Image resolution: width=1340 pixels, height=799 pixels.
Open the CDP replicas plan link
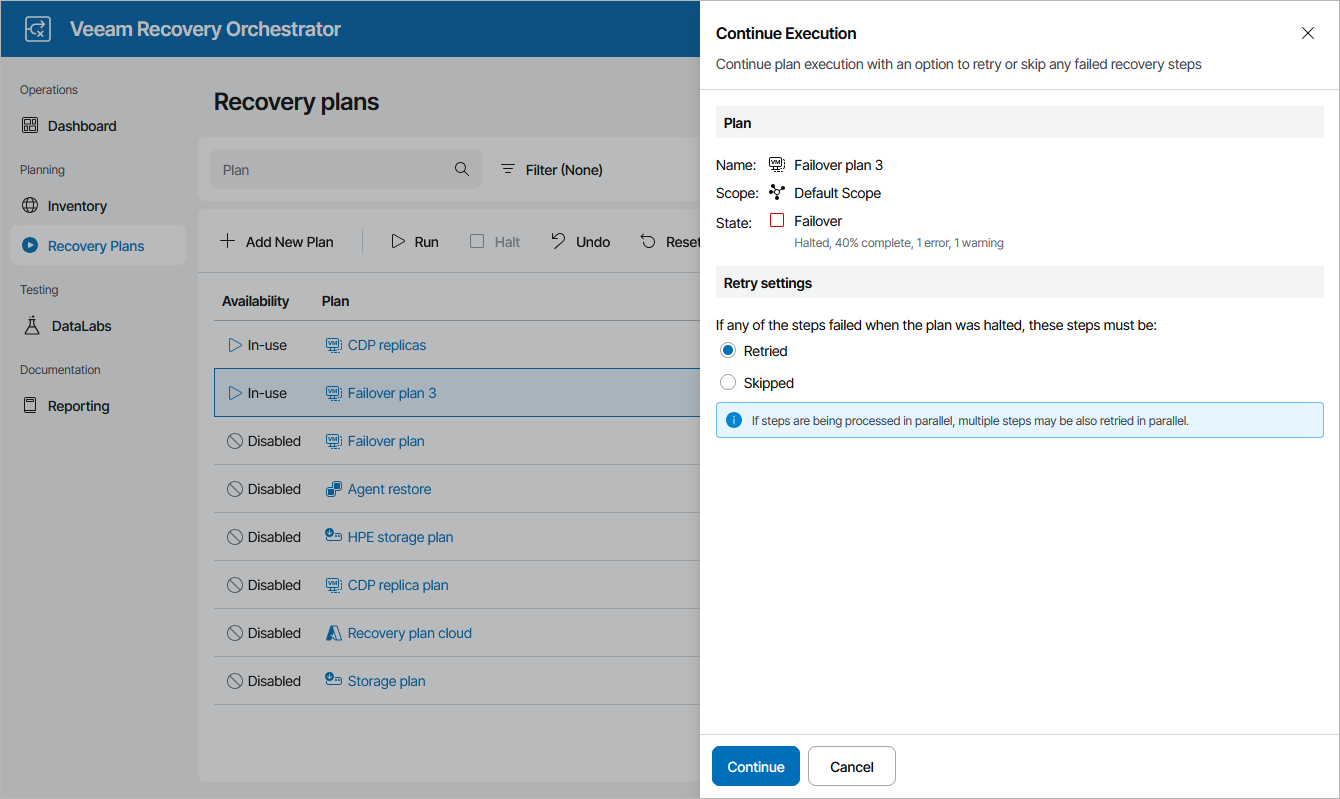387,344
